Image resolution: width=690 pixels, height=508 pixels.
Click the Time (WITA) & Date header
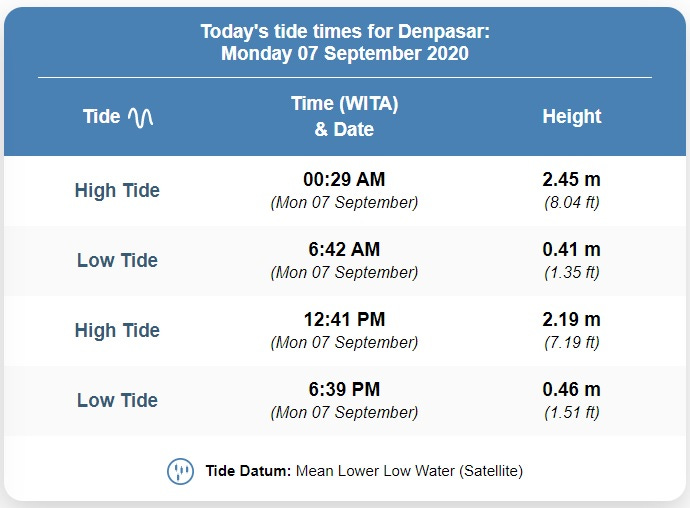pos(345,116)
